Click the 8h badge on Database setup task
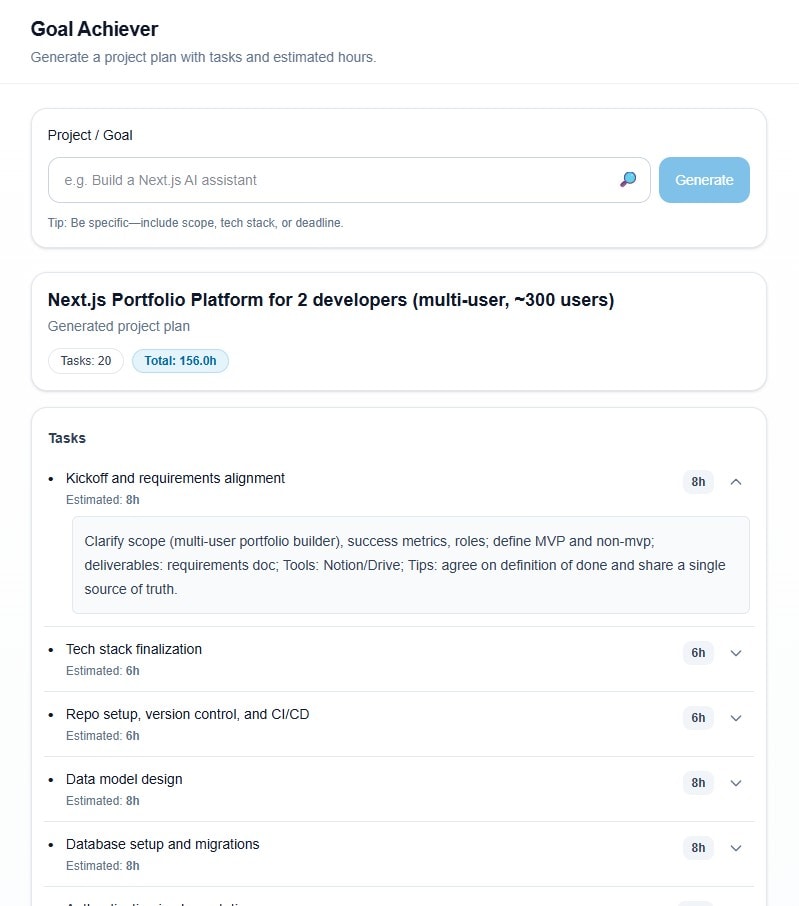The image size is (799, 906). [697, 848]
